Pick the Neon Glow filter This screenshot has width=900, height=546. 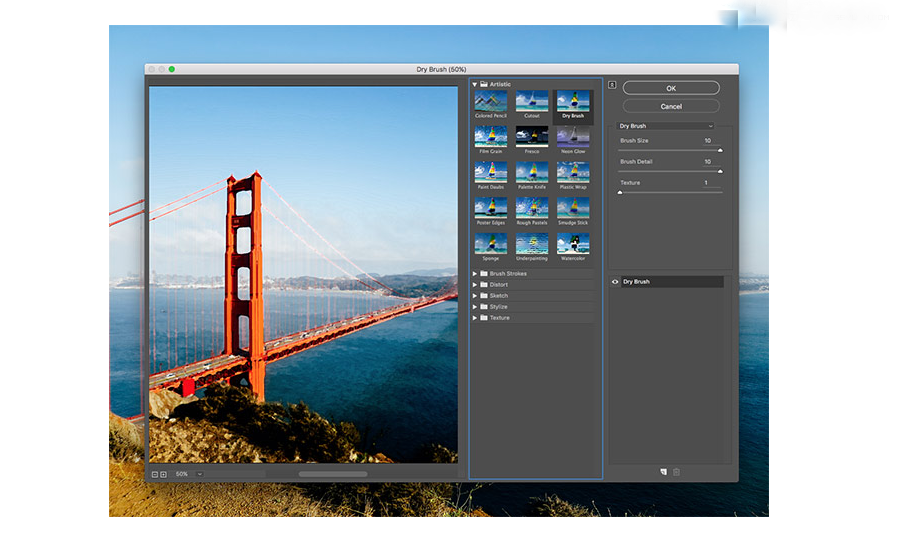573,136
